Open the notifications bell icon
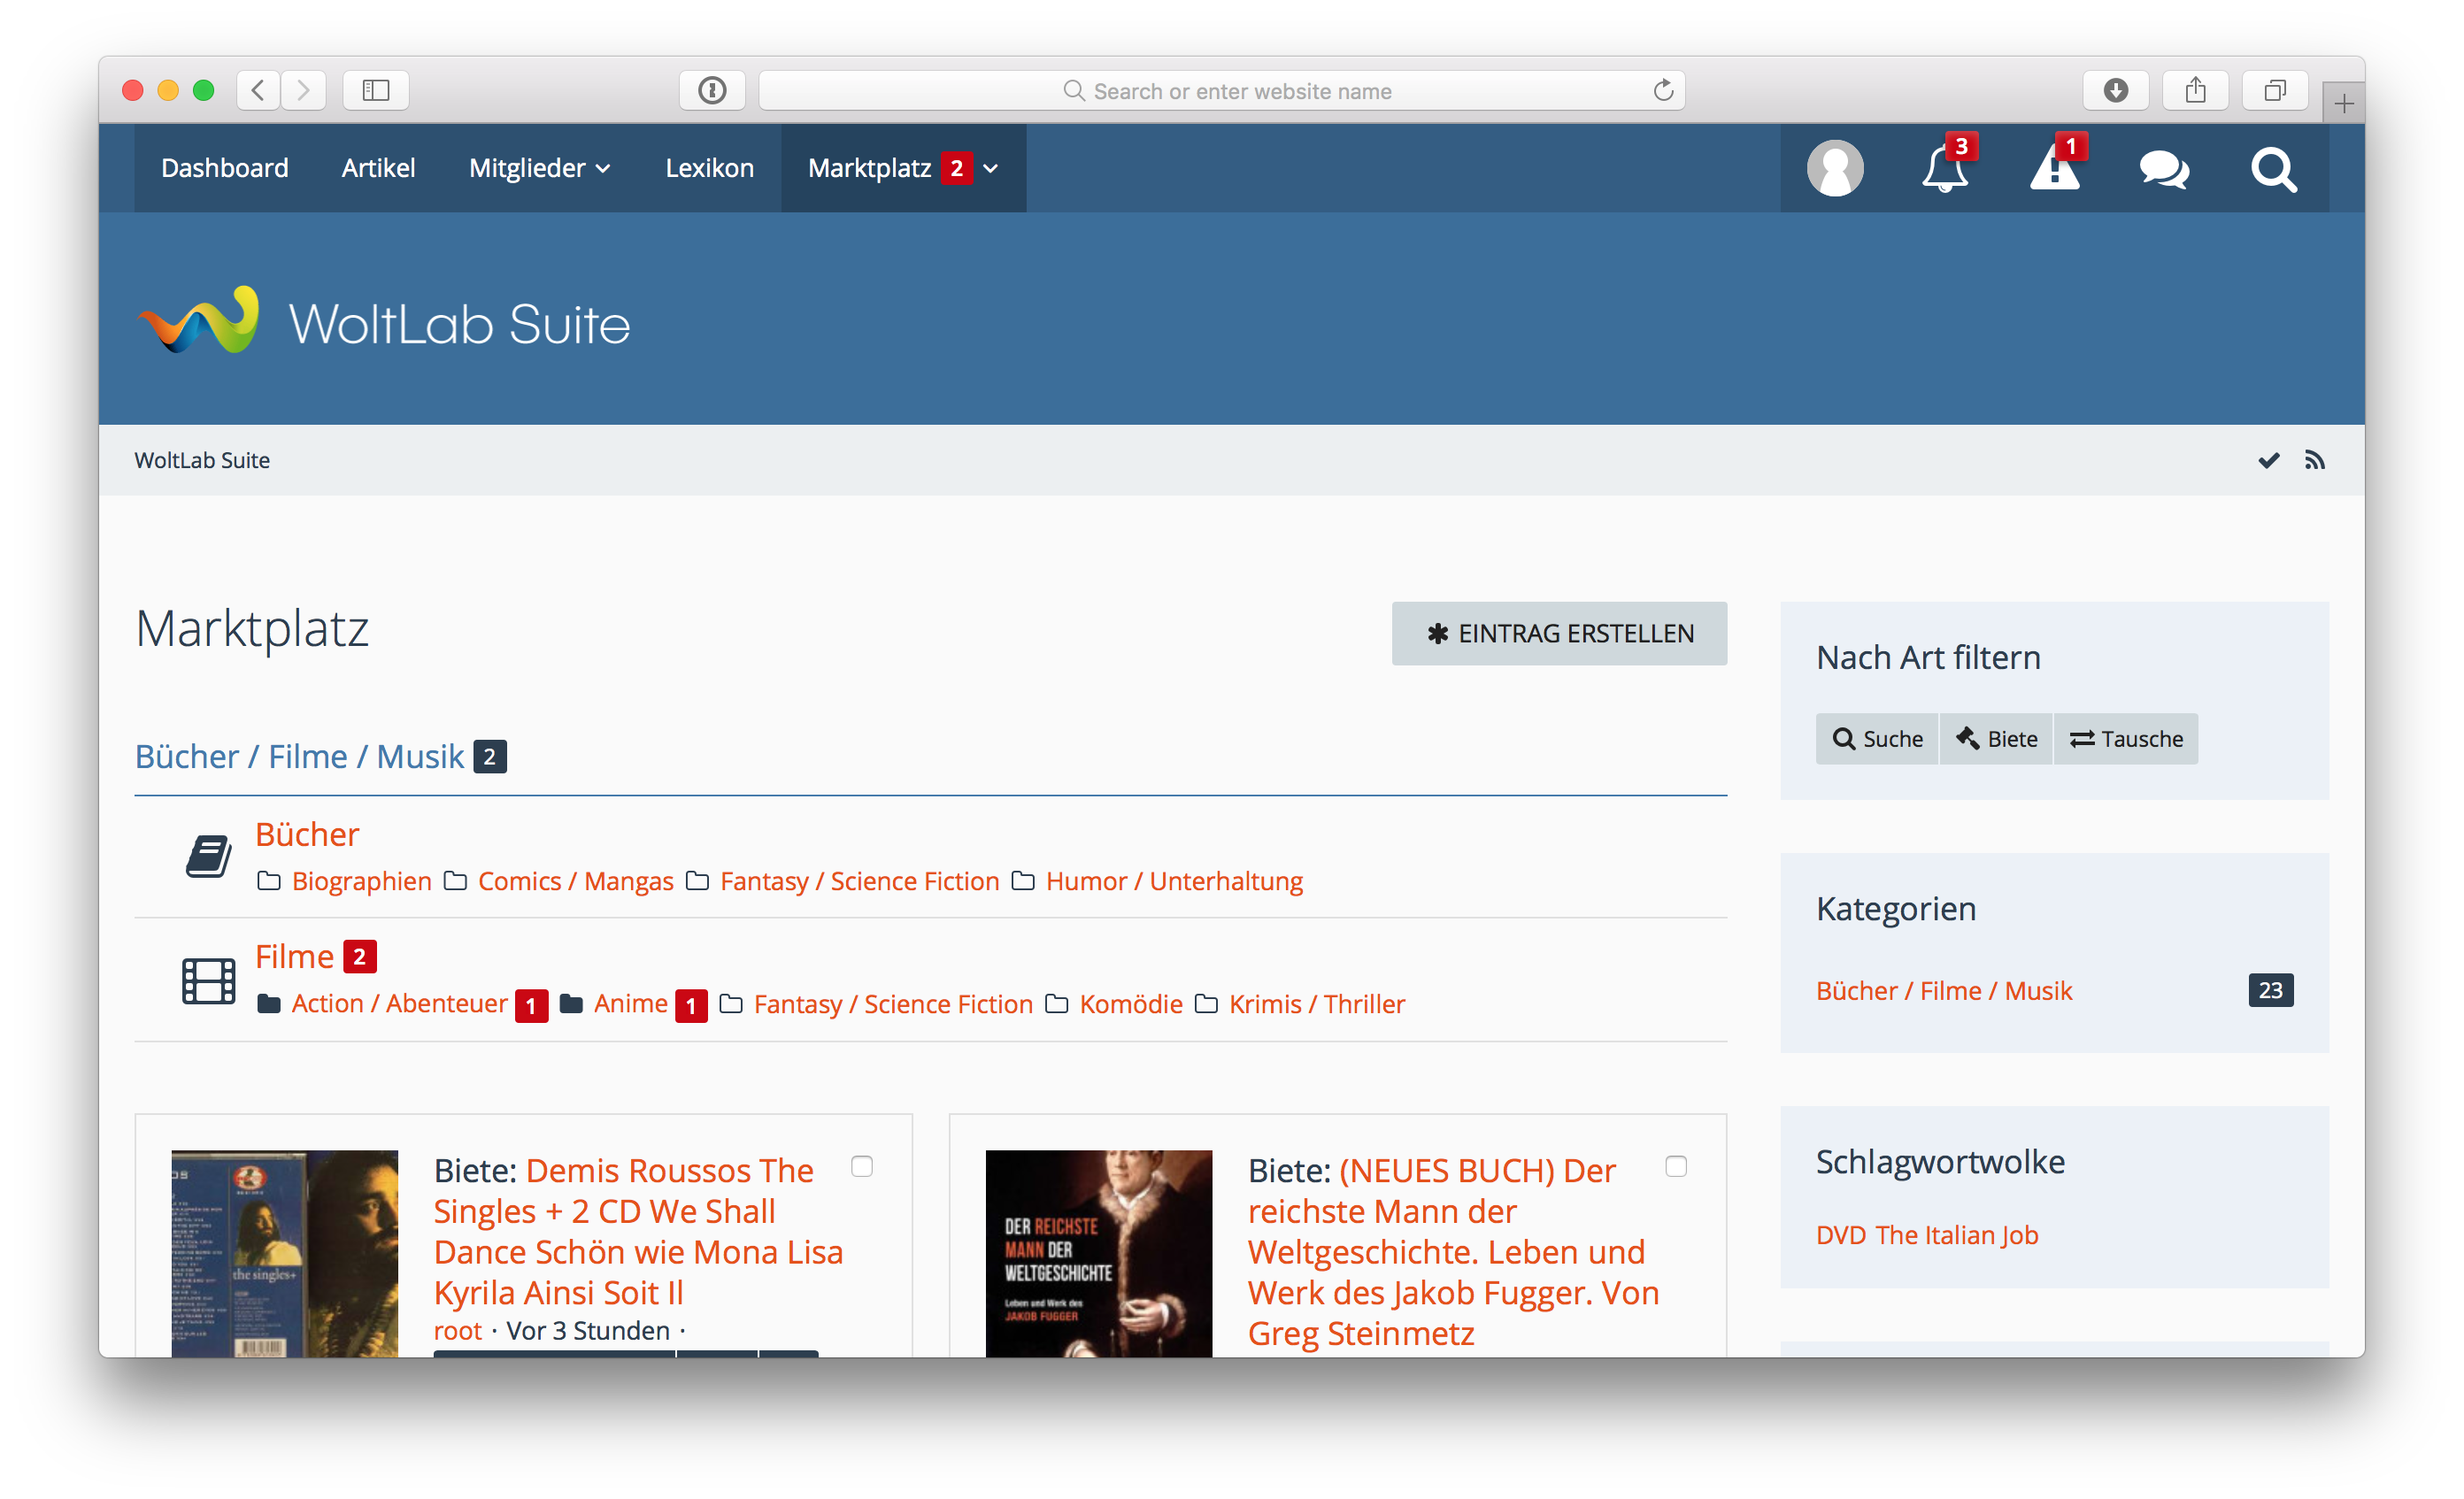Screen dimensions: 2464x1499 pyautogui.click(x=1944, y=169)
